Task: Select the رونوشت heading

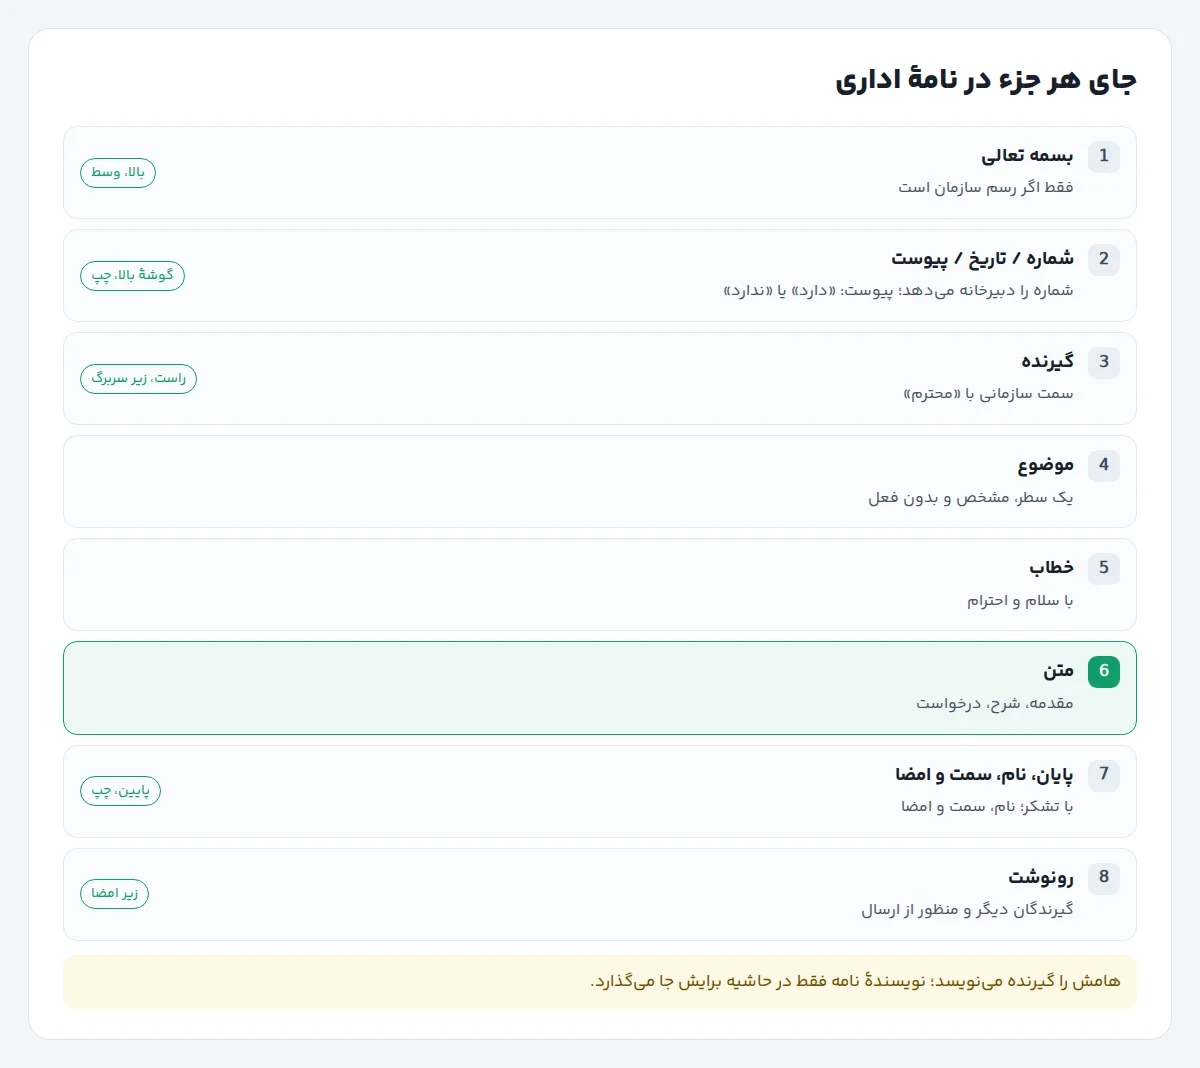Action: [1041, 877]
